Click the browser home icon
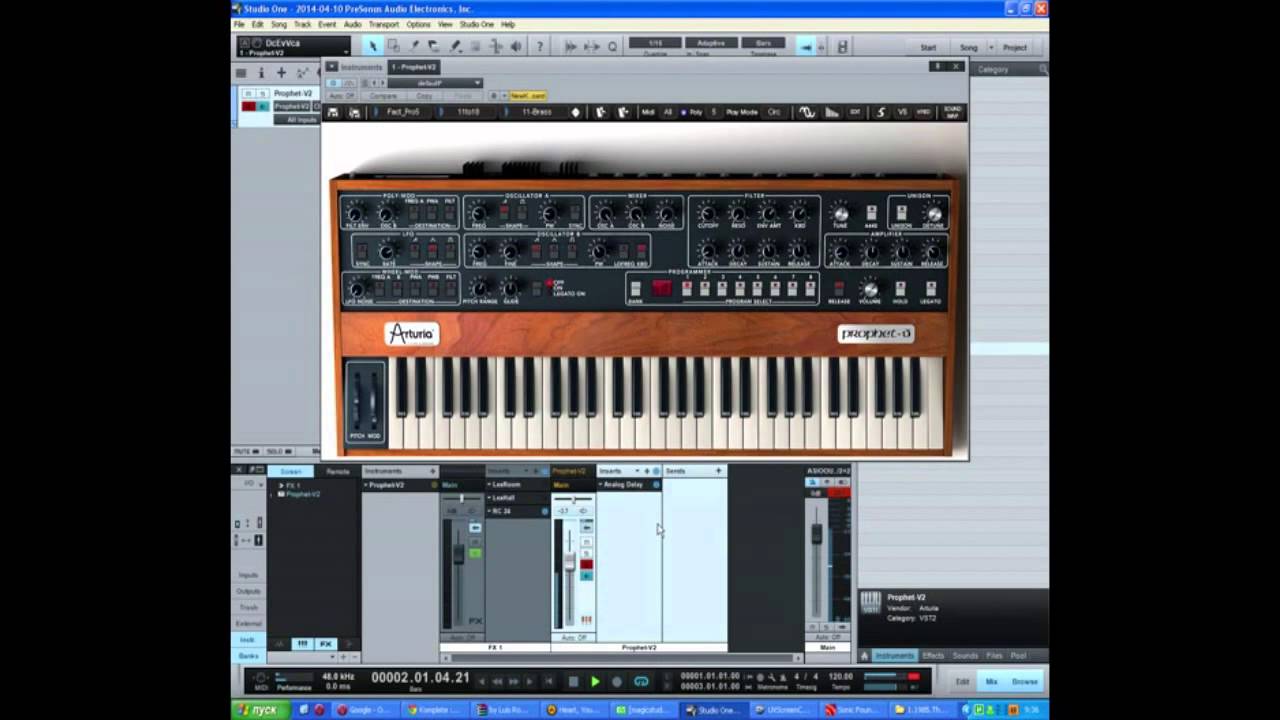Screen dimensions: 1280x720 (864, 656)
